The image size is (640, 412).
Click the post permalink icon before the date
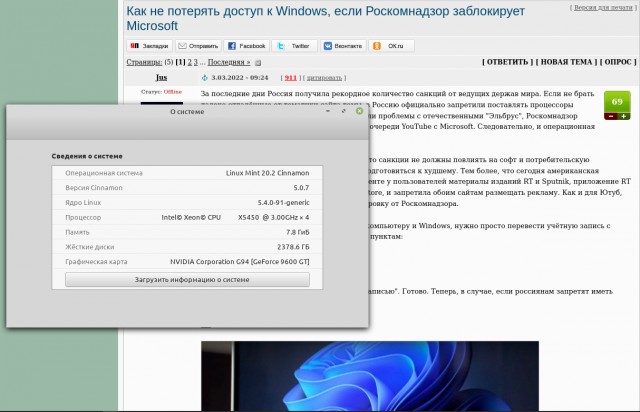tap(204, 78)
